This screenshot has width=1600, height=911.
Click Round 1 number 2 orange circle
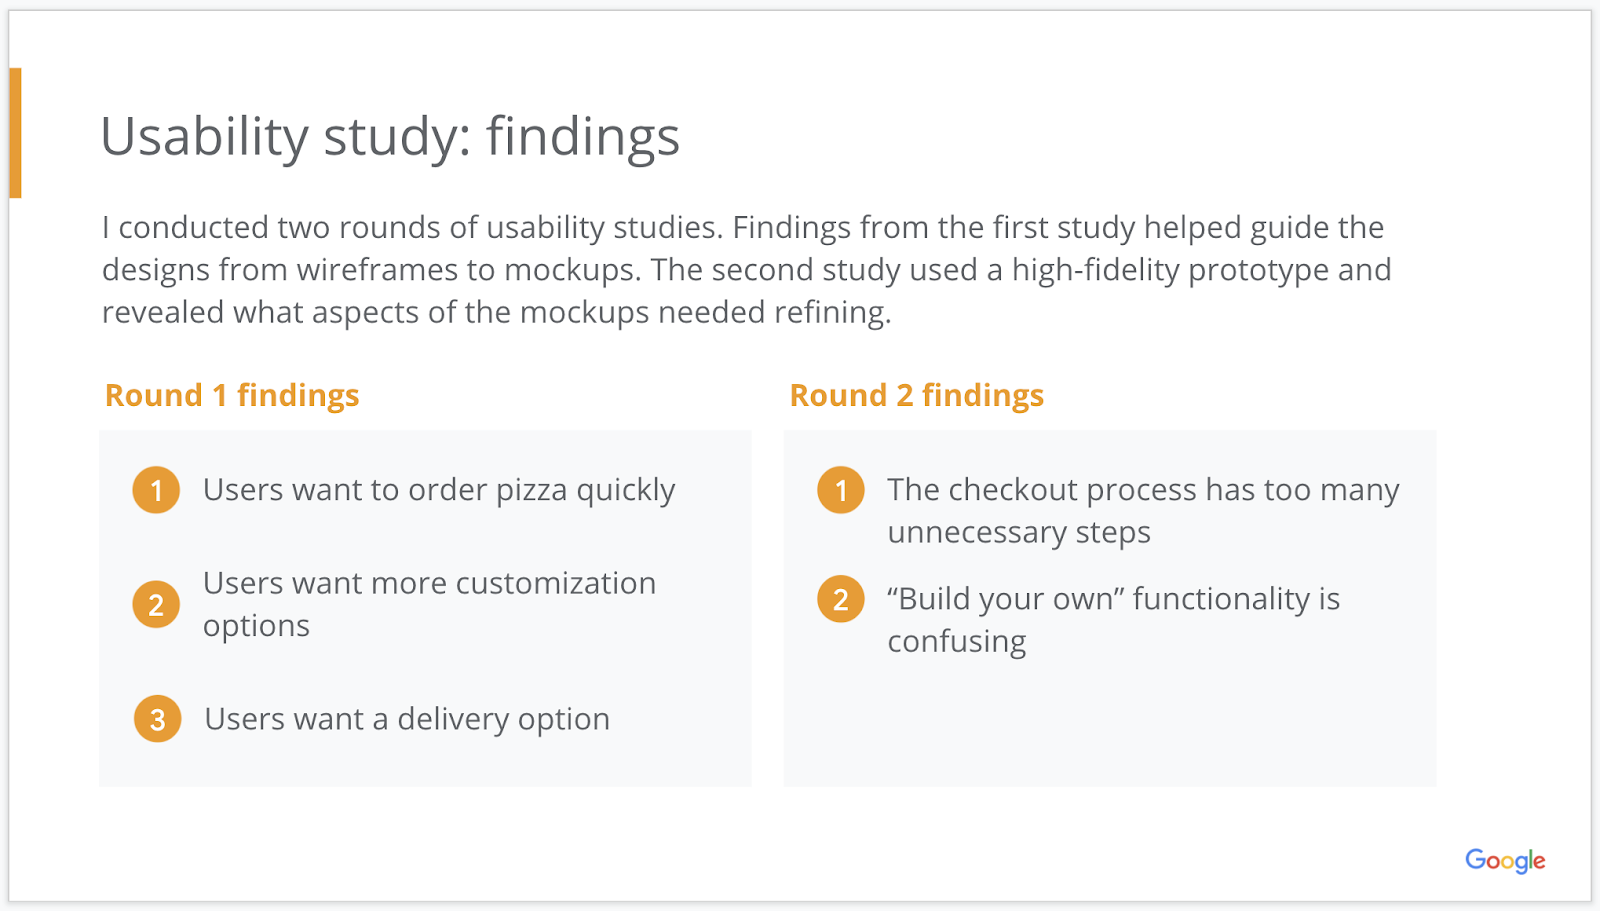[x=156, y=605]
